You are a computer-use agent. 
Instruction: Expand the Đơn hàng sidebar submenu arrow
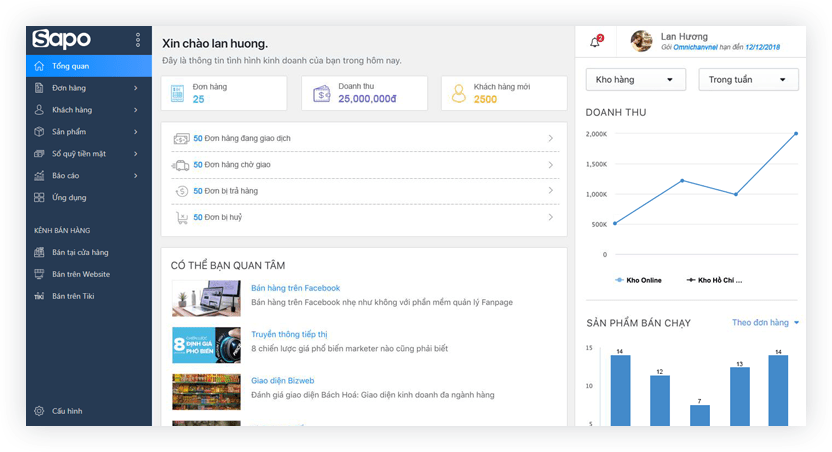(136, 88)
